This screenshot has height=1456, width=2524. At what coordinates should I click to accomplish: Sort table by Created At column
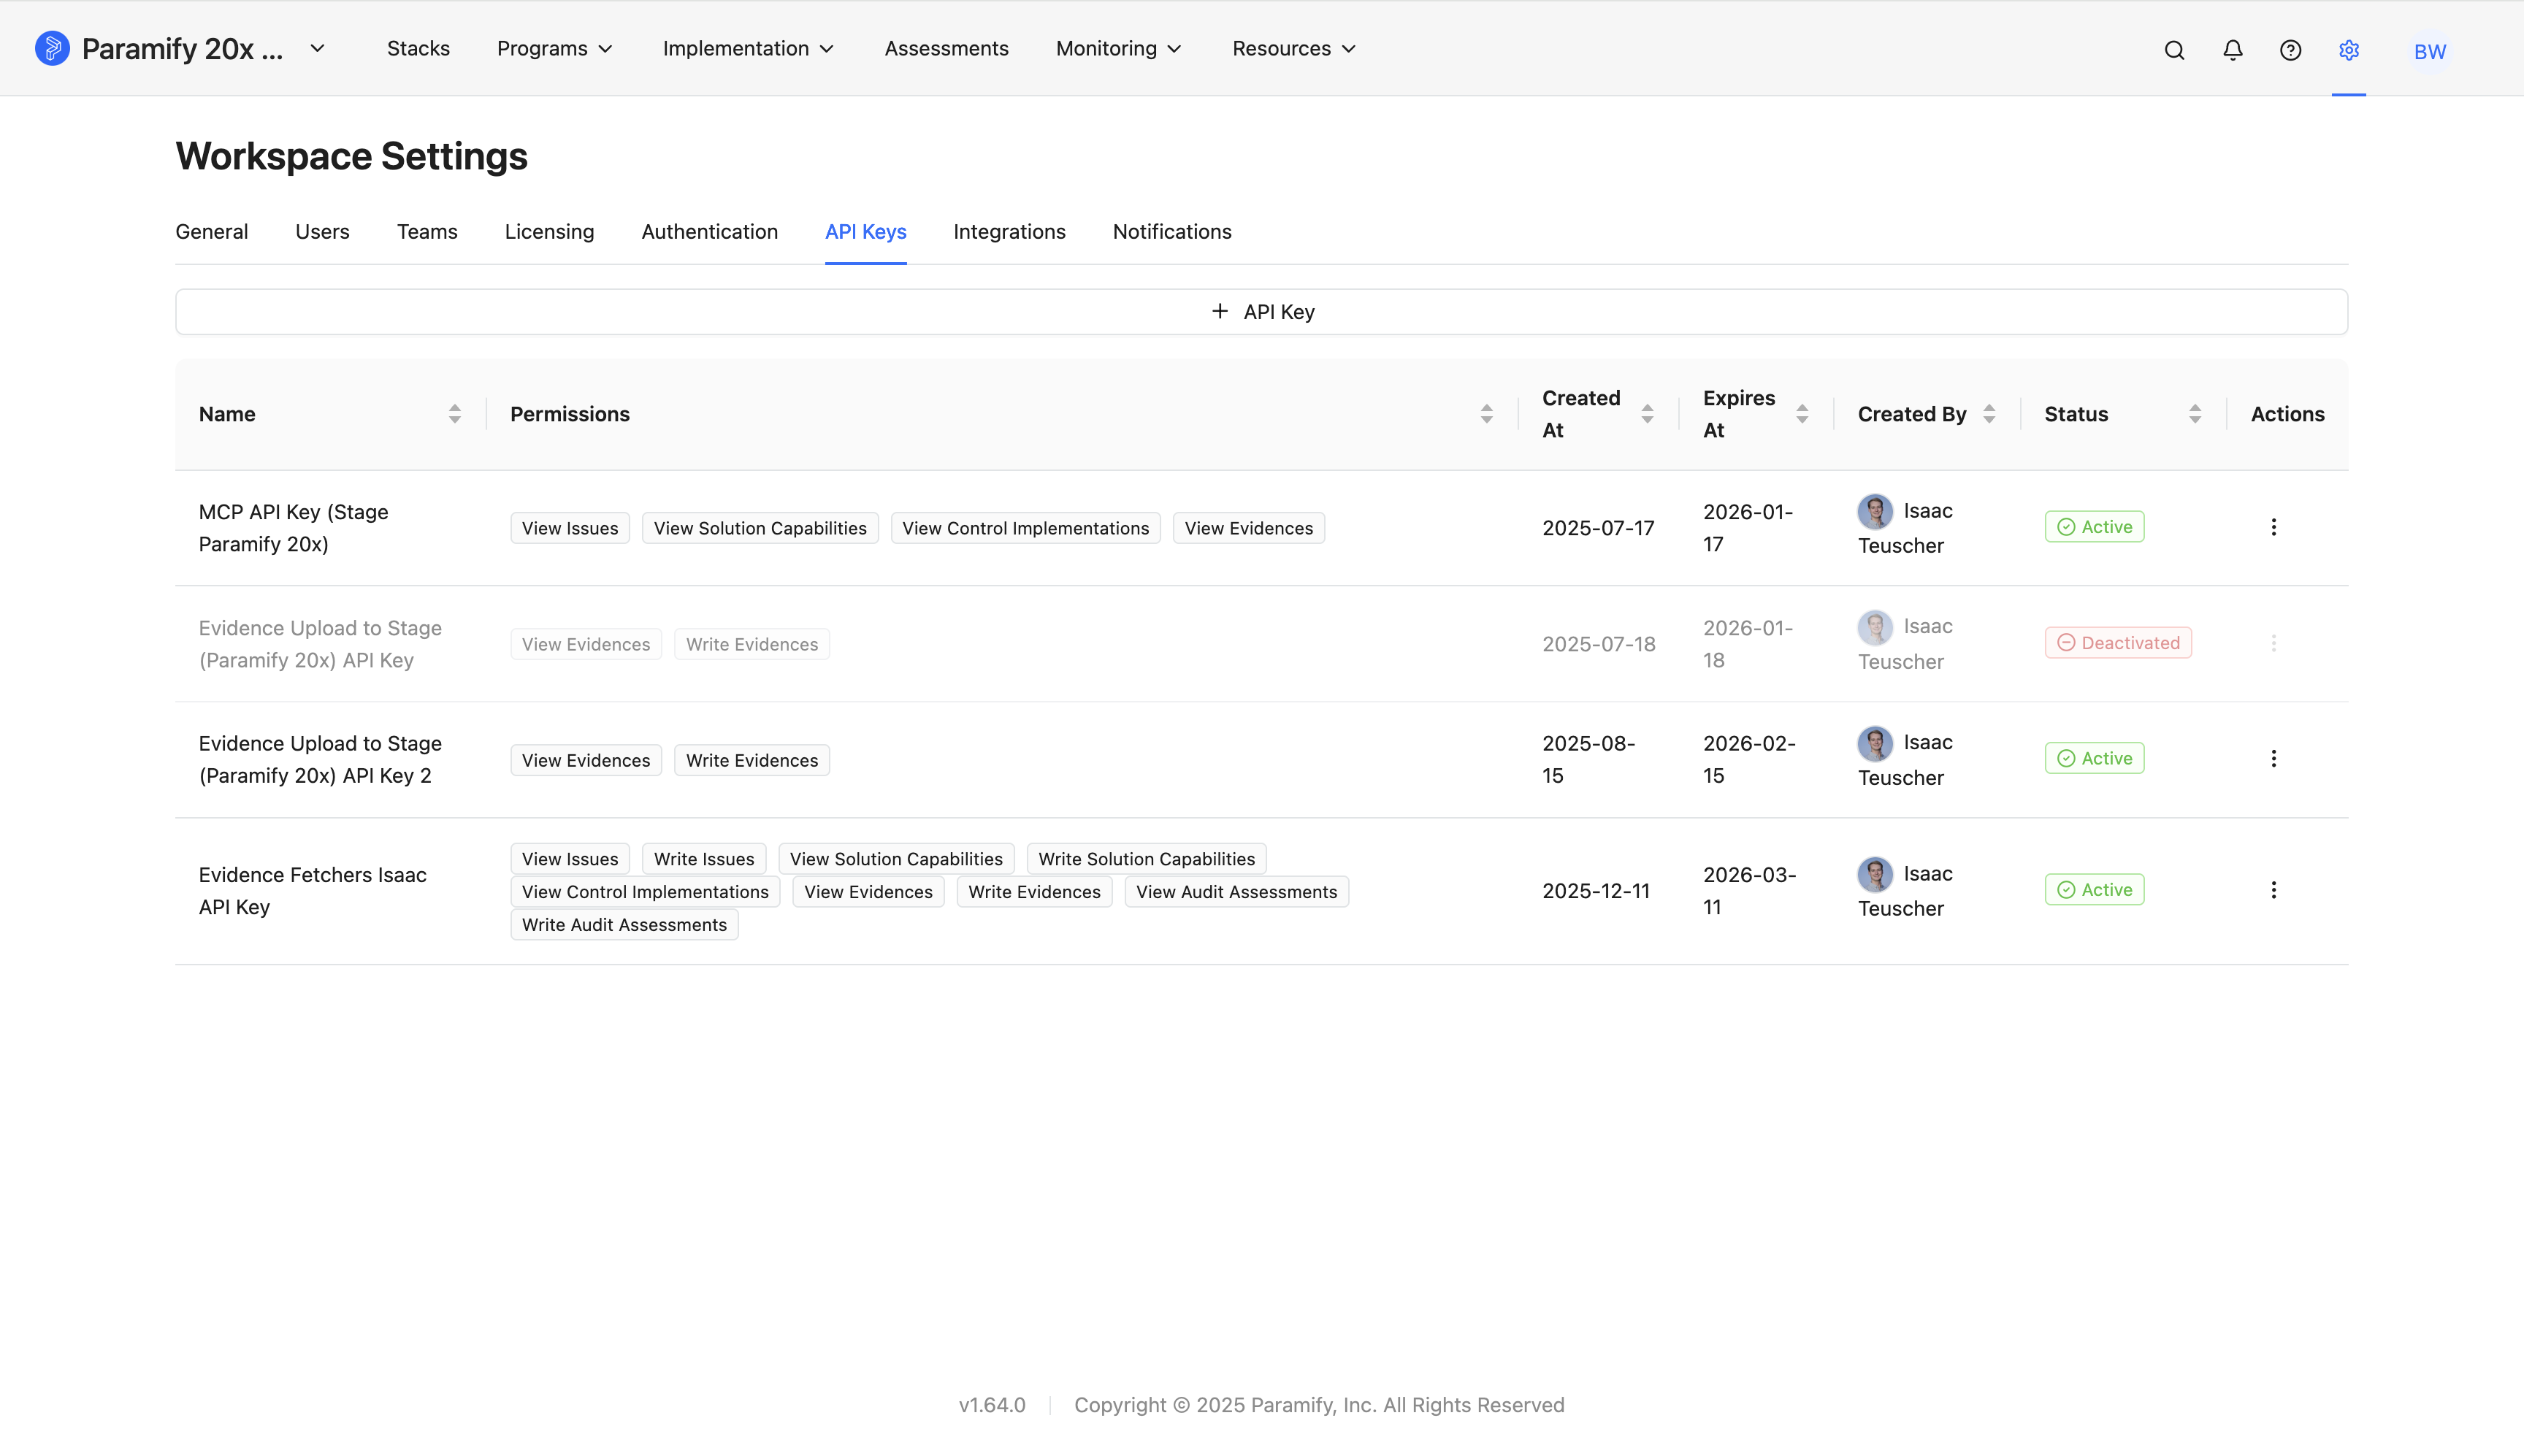(x=1647, y=414)
